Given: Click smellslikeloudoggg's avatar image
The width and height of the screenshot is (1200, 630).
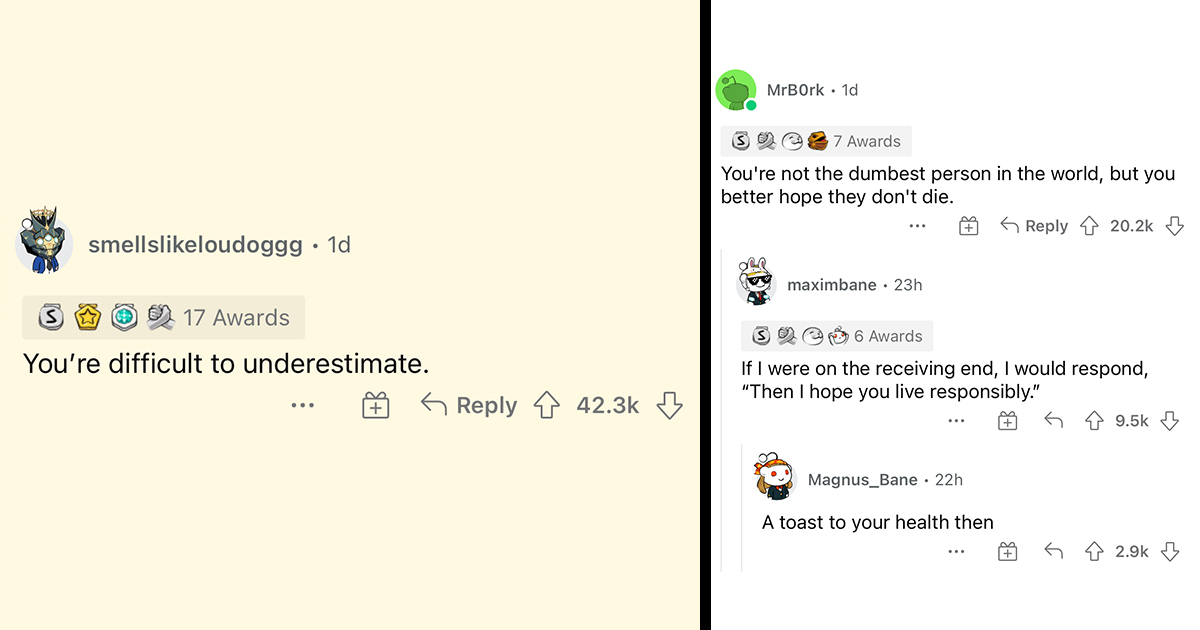Looking at the screenshot, I should (44, 244).
